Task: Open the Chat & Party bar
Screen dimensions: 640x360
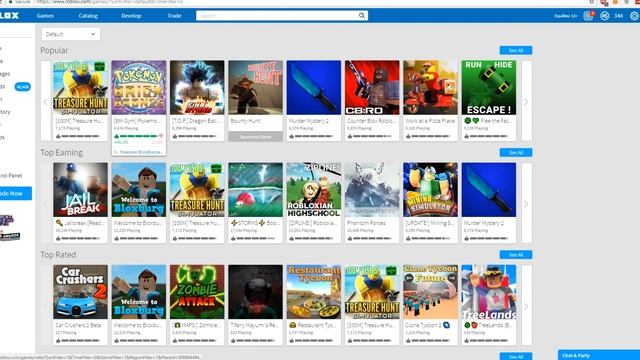Action: pos(599,355)
